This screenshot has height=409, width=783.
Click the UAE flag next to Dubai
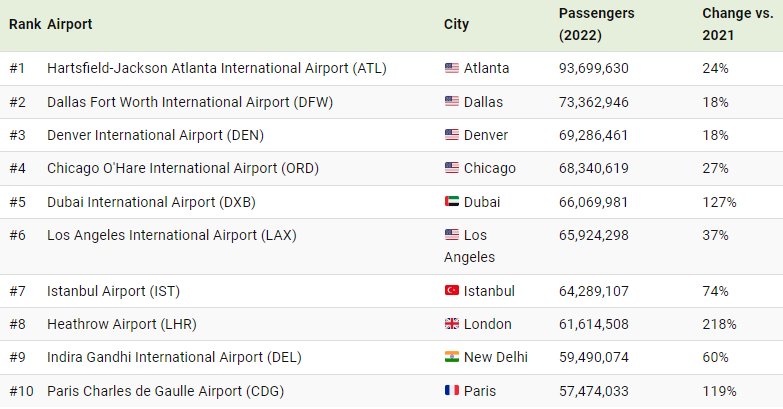click(451, 202)
